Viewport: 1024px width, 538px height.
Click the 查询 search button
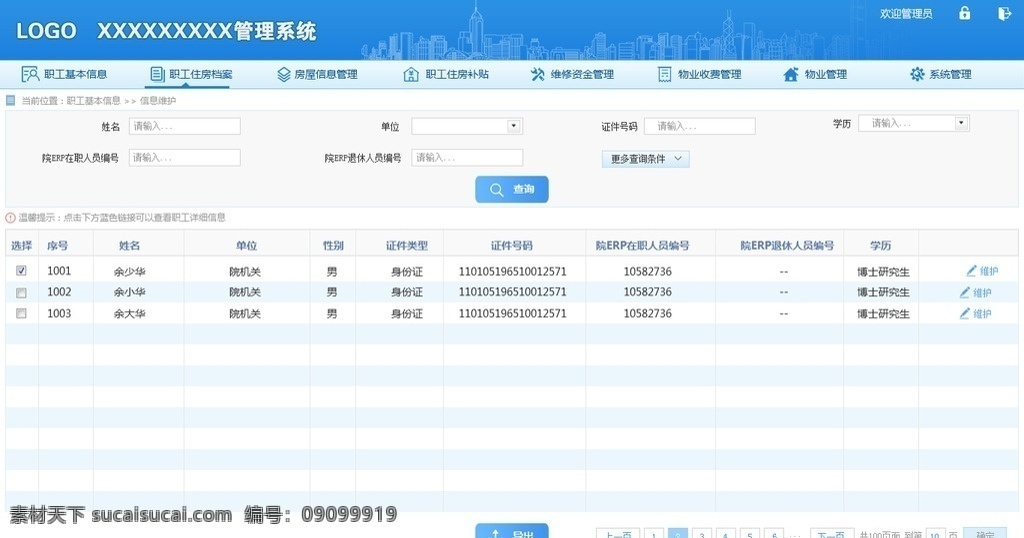tap(512, 189)
